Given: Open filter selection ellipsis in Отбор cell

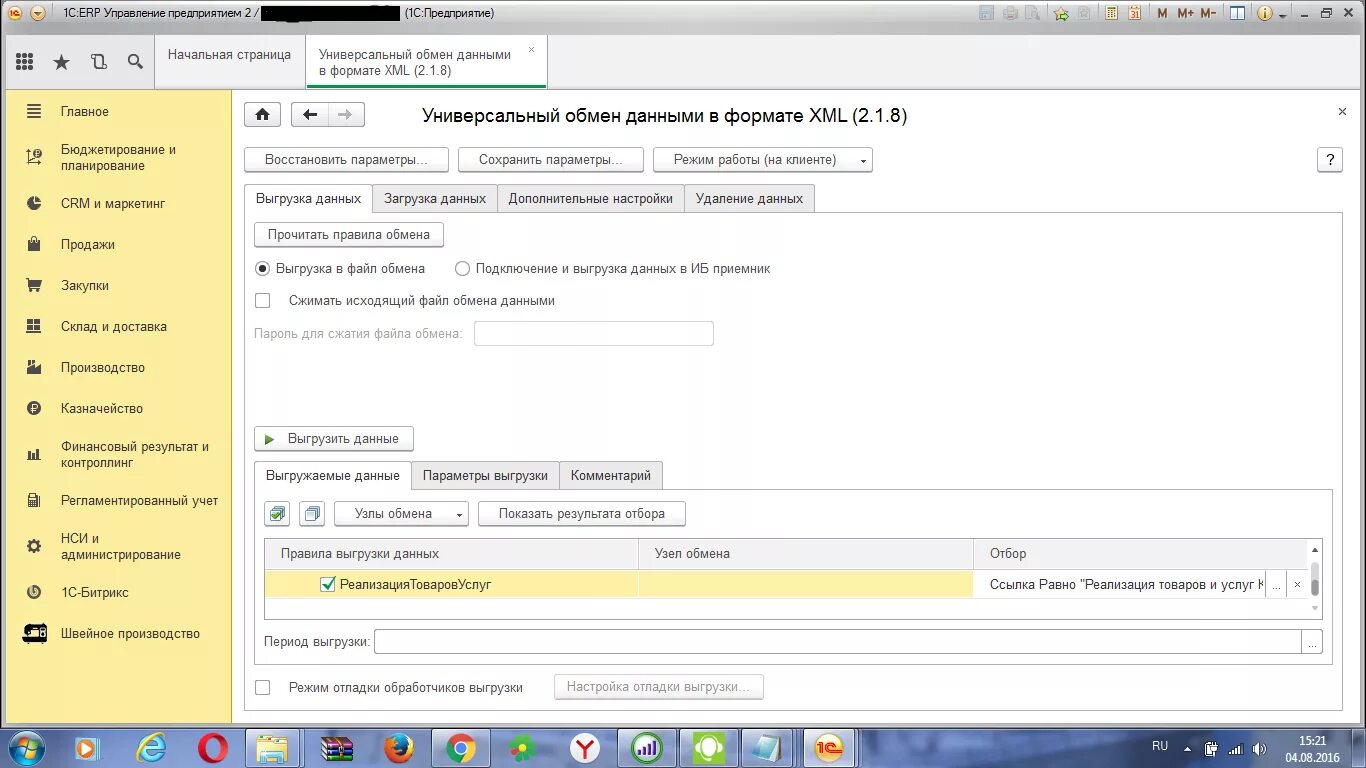Looking at the screenshot, I should pyautogui.click(x=1276, y=585).
